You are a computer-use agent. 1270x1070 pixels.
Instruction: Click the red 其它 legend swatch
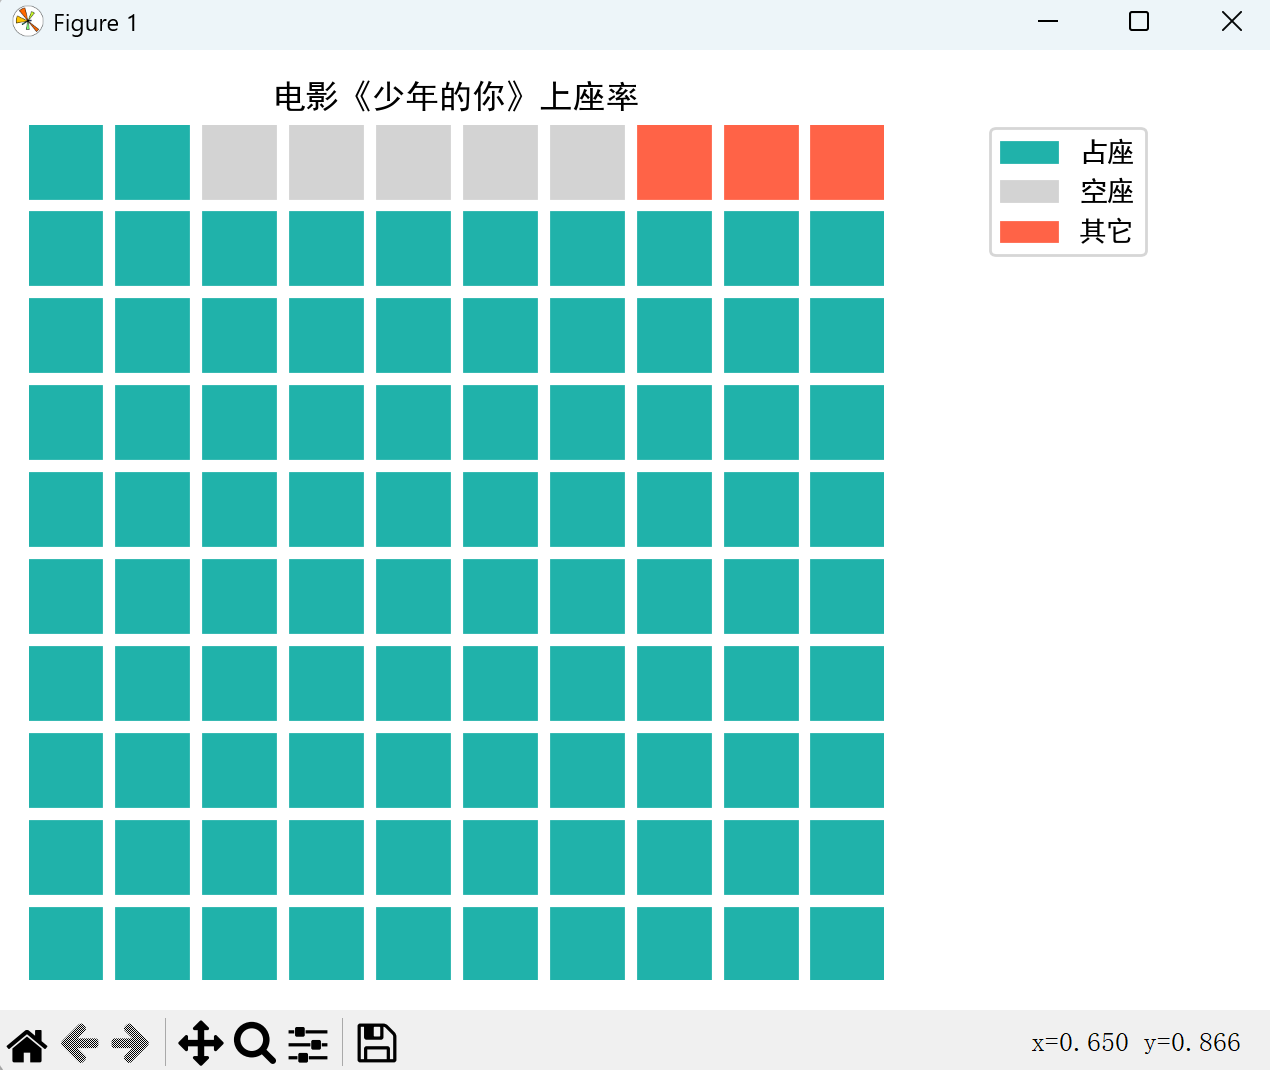[1029, 232]
